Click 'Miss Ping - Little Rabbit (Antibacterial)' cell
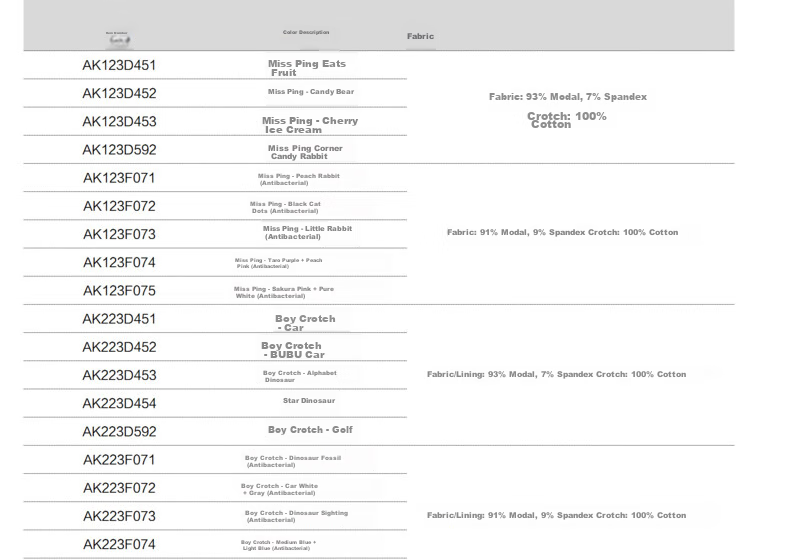The image size is (790, 560). pyautogui.click(x=307, y=232)
